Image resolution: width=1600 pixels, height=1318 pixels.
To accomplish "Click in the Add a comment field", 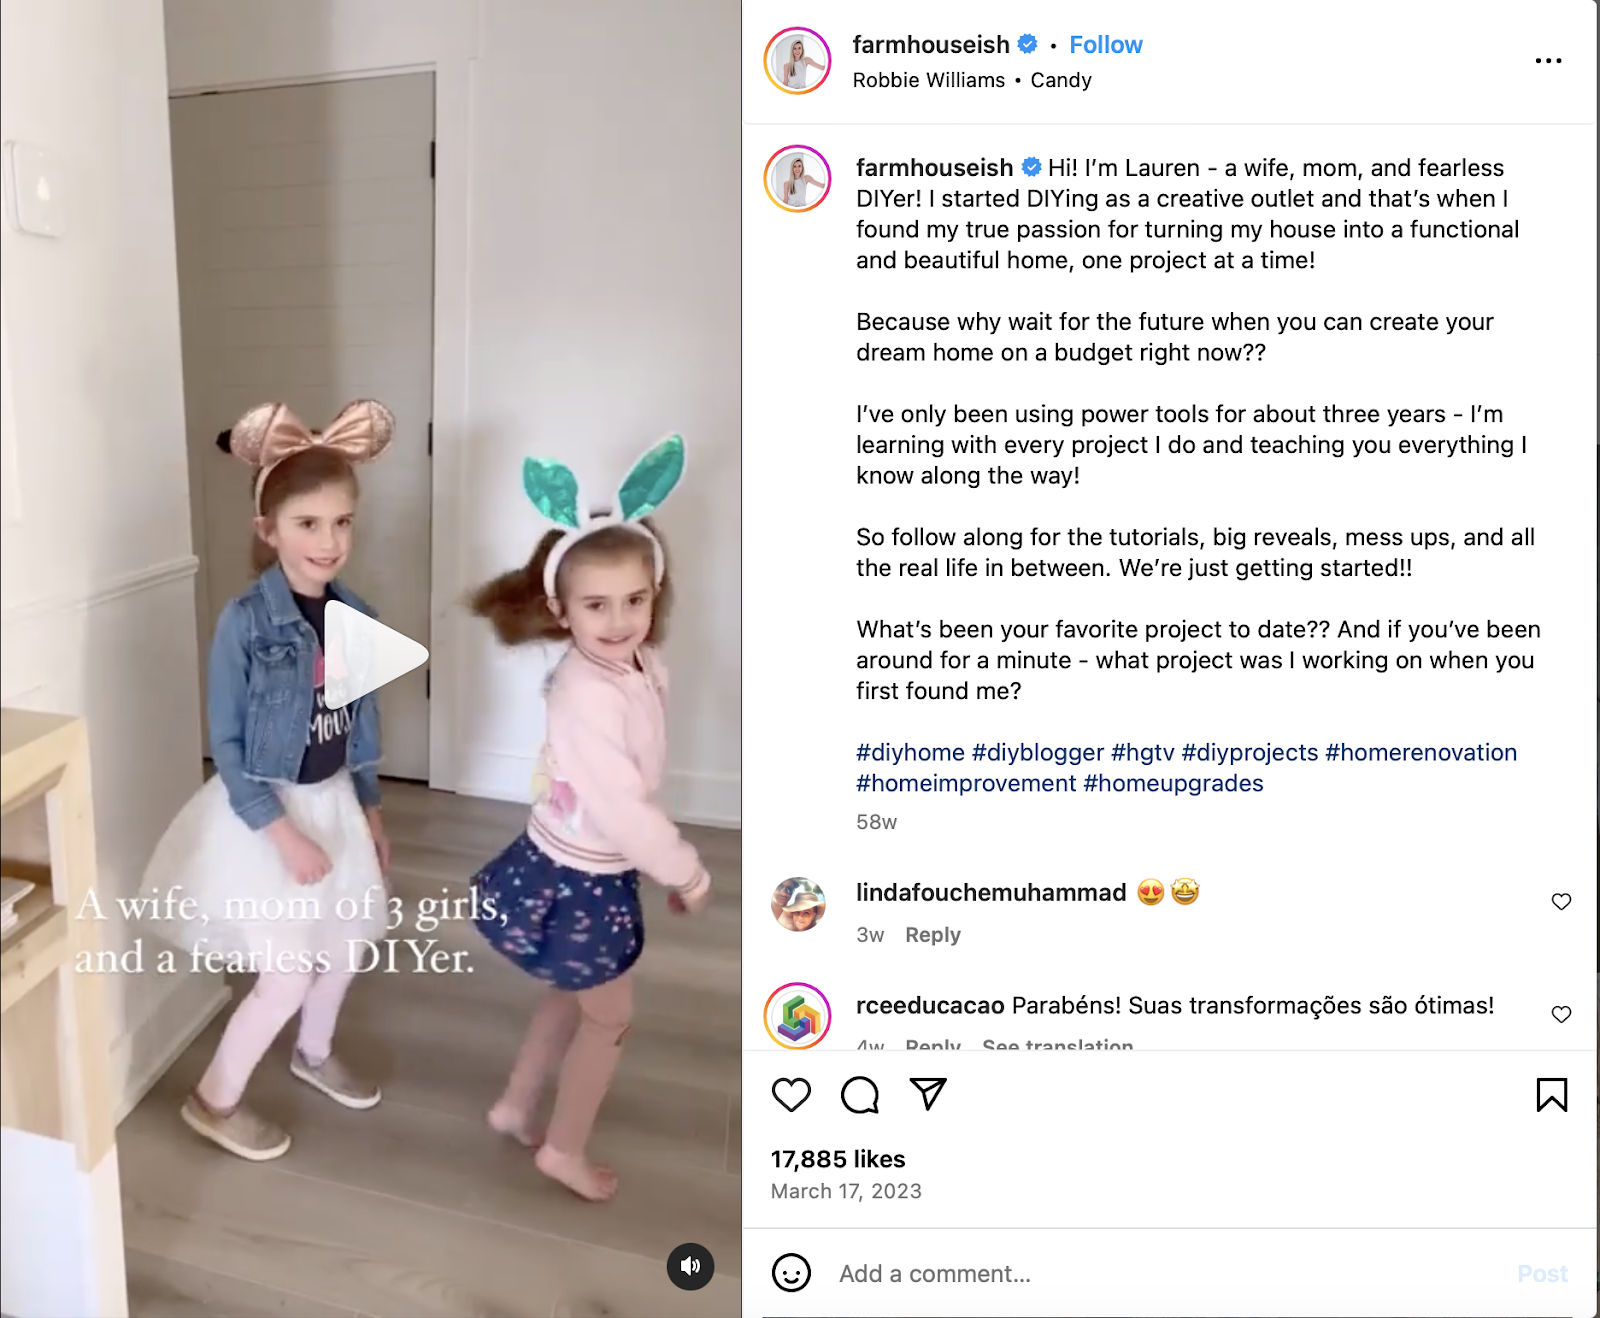I will [1170, 1274].
